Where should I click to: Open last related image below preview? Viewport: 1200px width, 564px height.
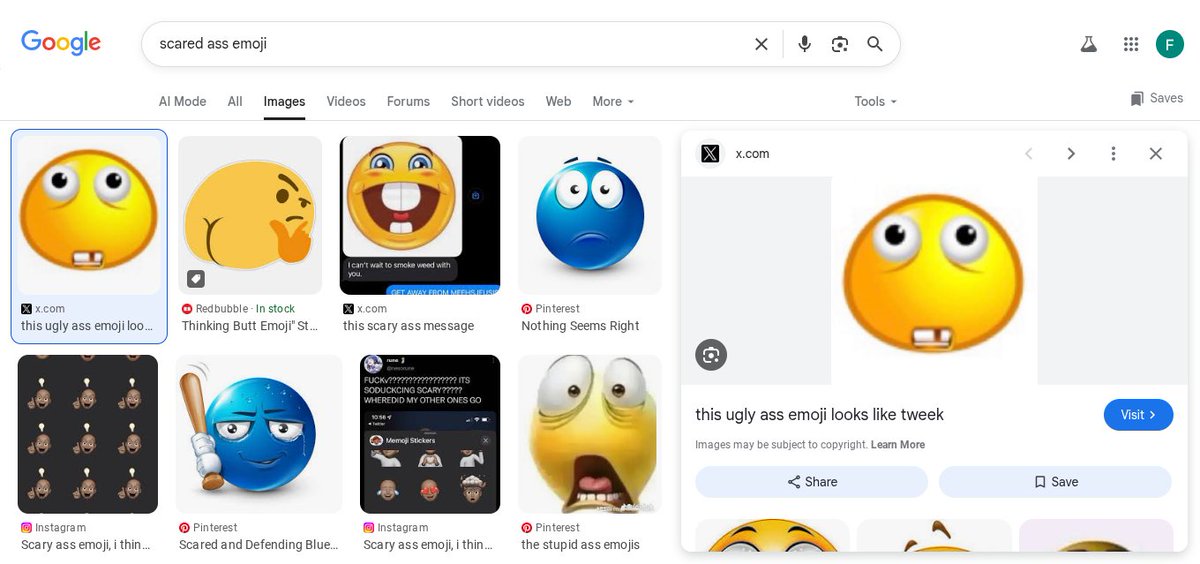click(1096, 536)
